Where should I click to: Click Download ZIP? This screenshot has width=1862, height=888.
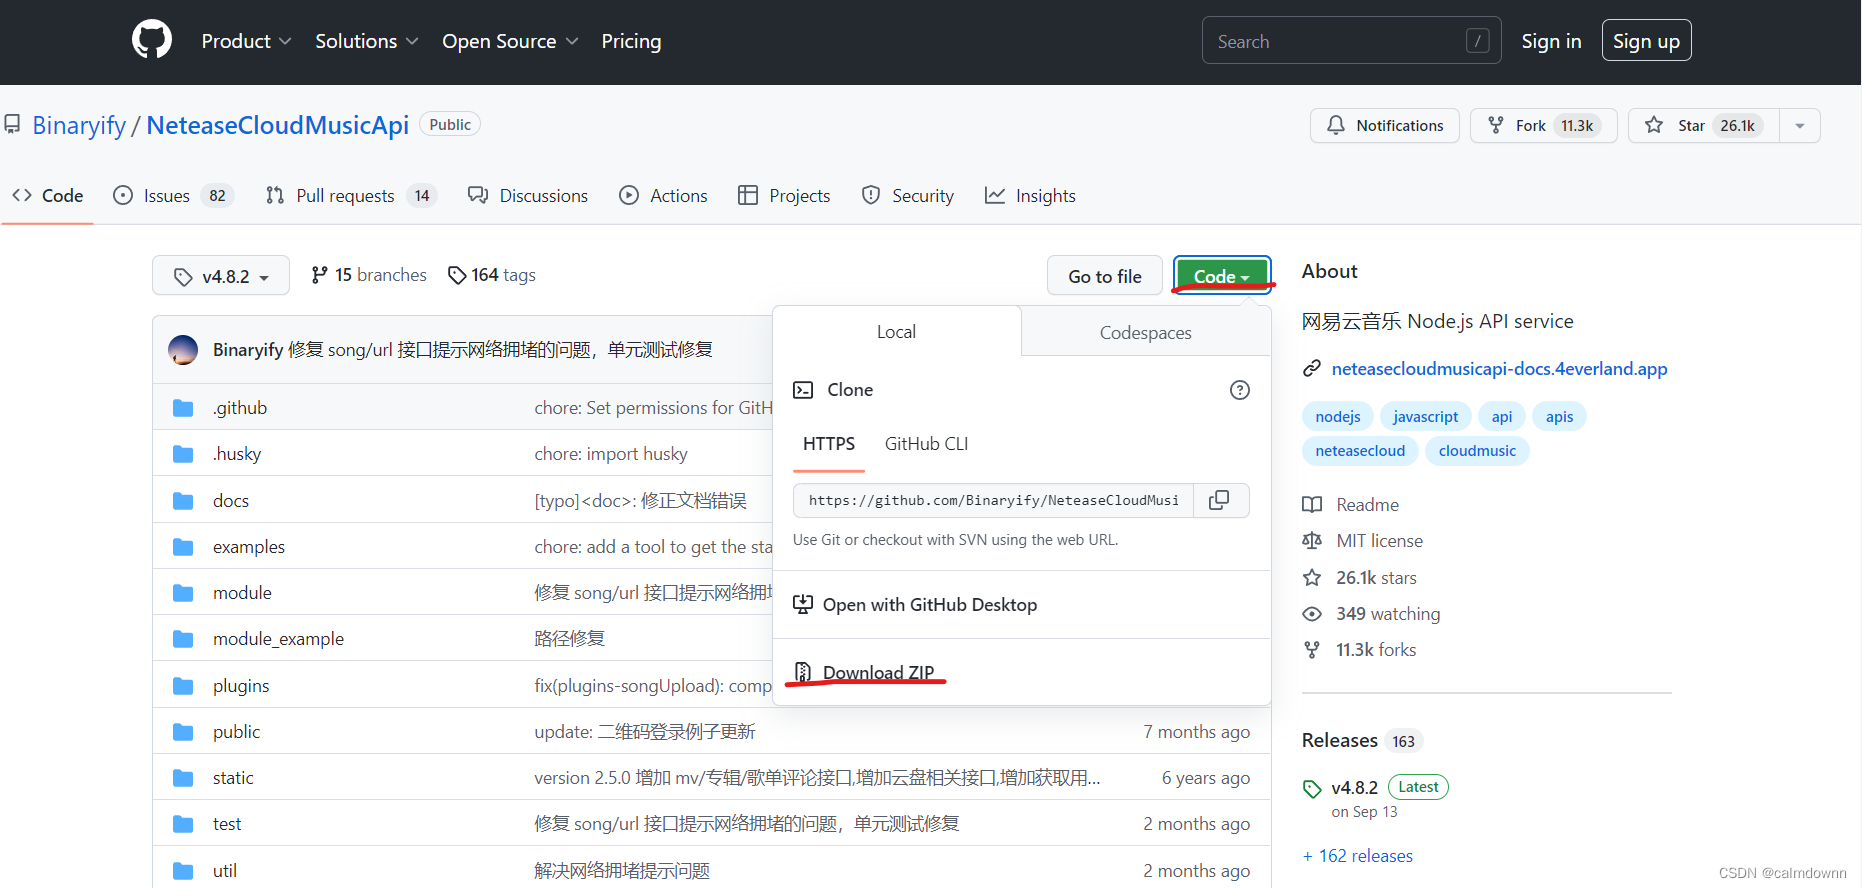point(879,672)
